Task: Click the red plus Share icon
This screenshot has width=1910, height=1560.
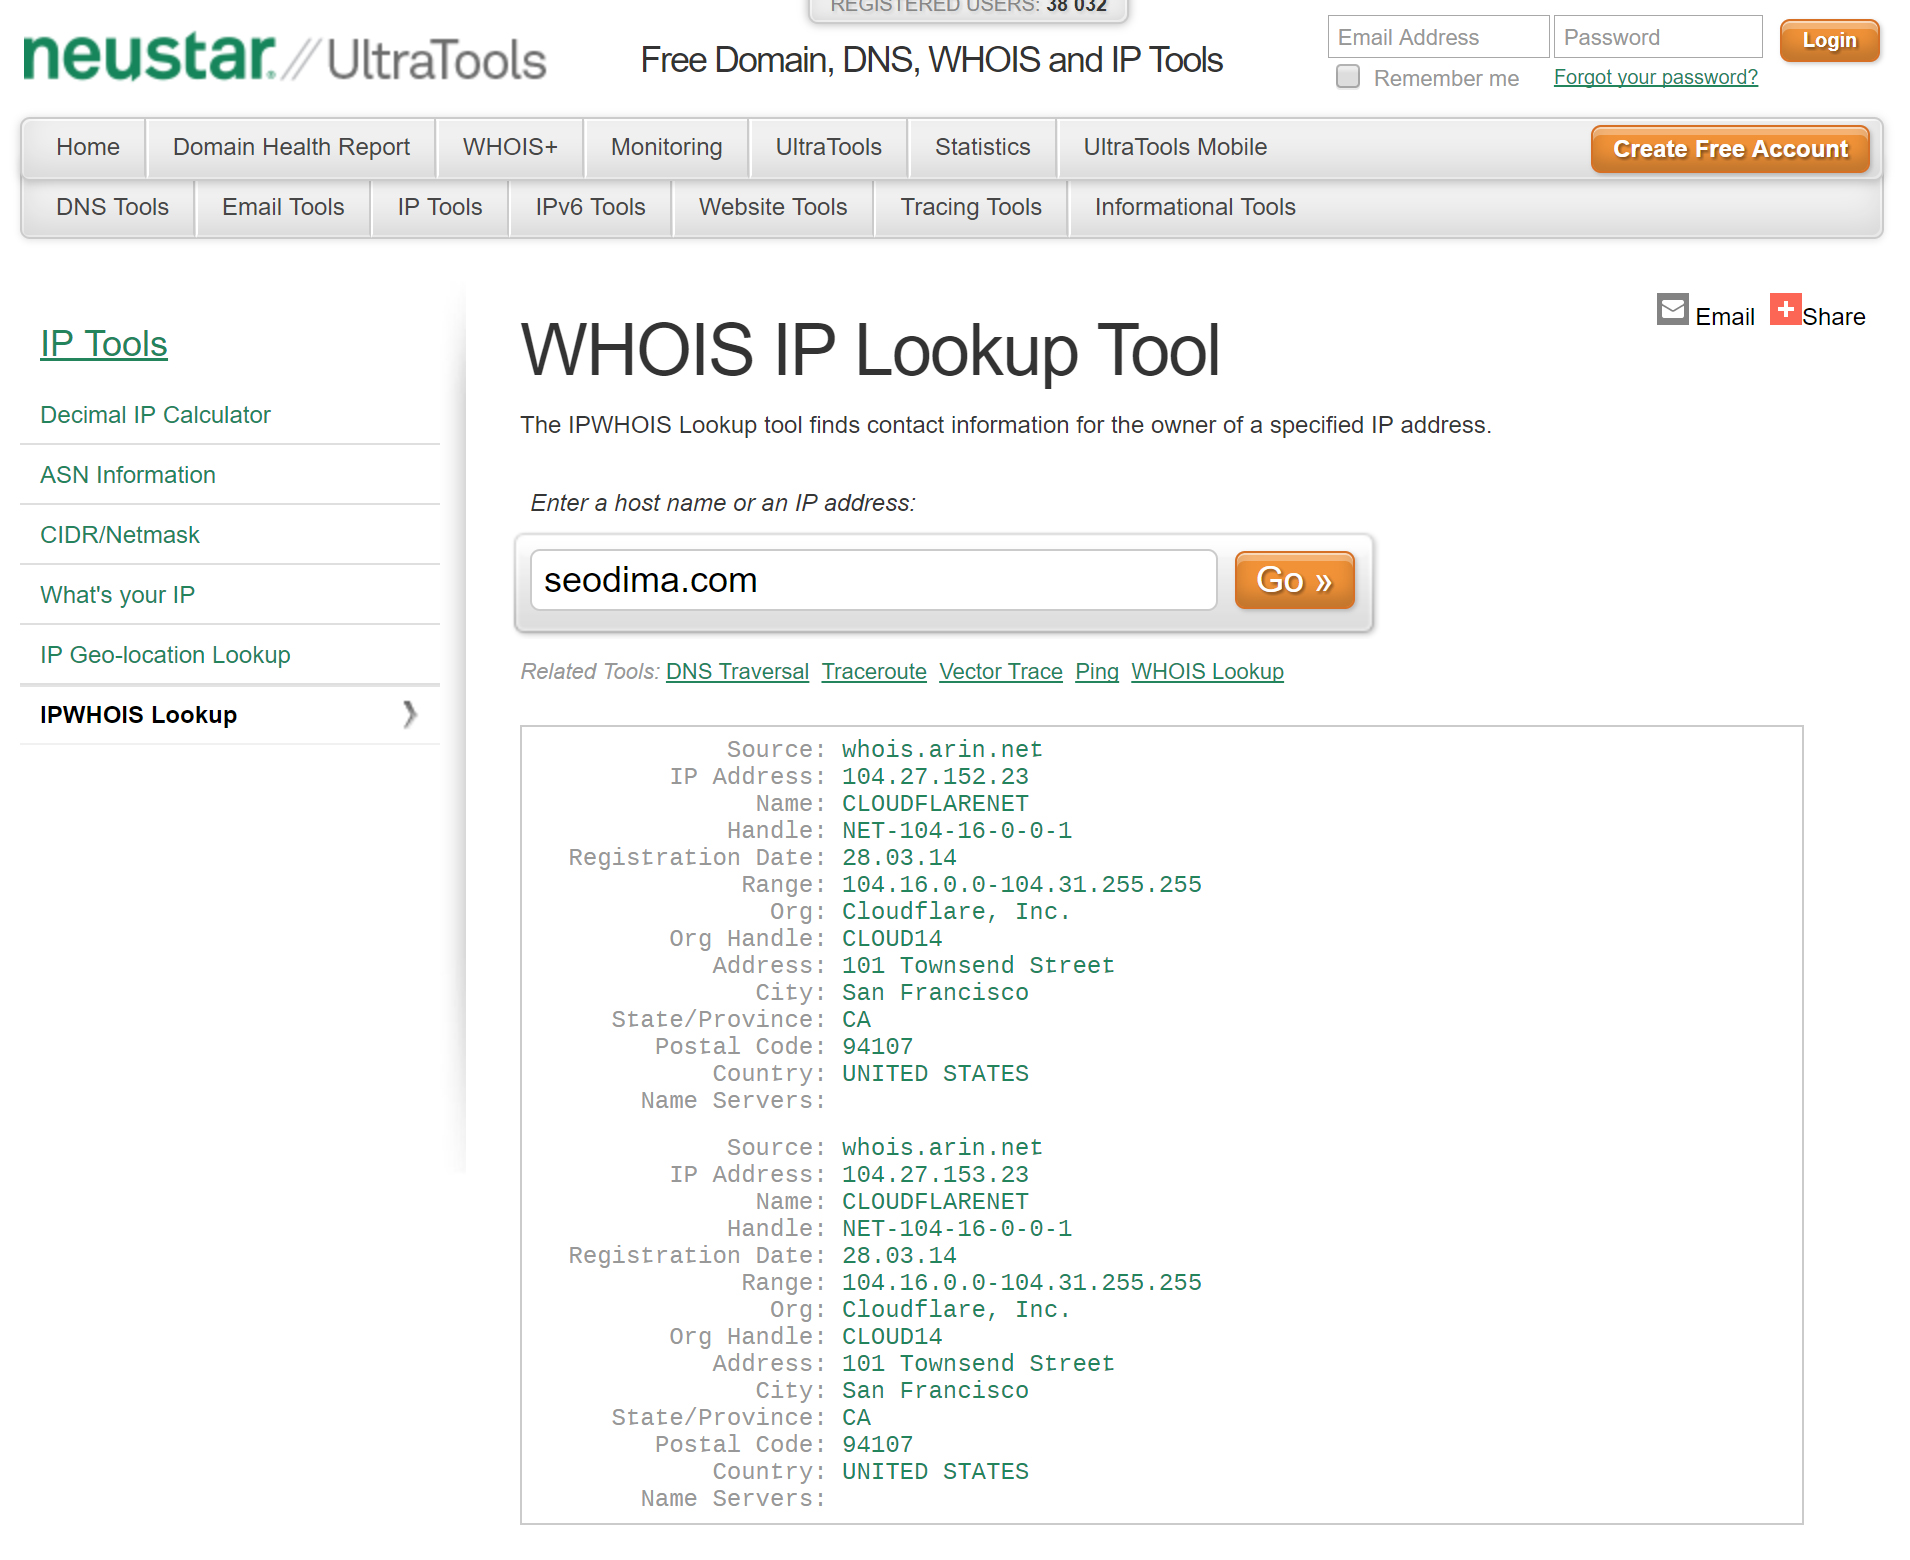Action: (1785, 309)
